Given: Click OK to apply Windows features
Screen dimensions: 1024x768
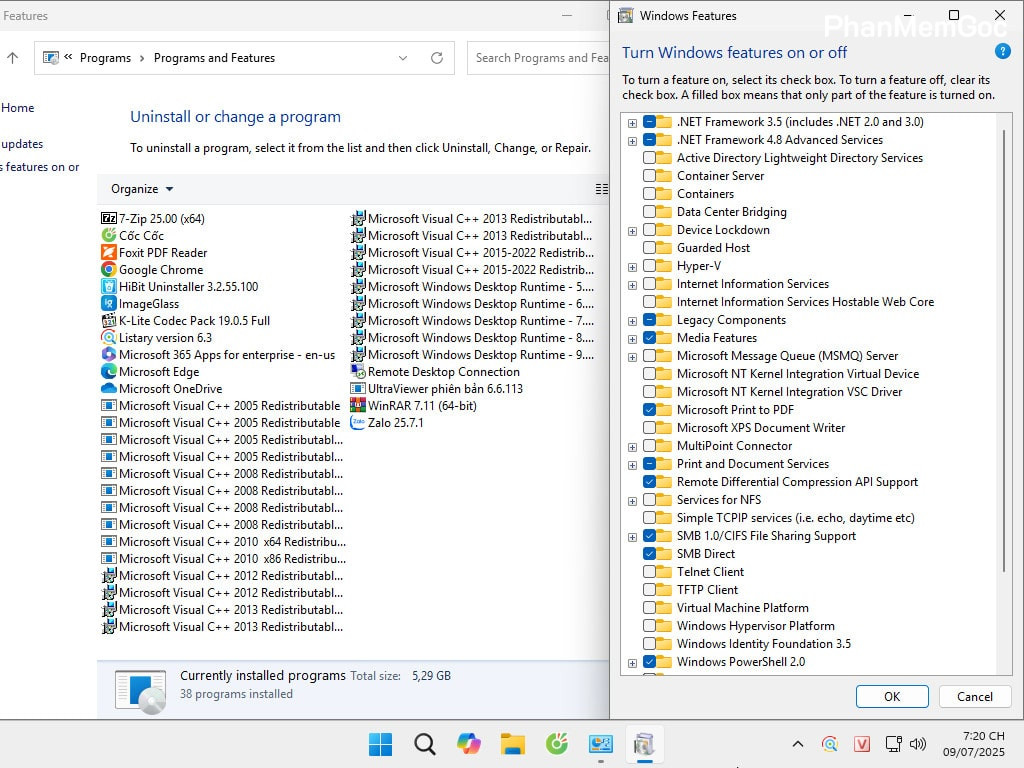Looking at the screenshot, I should coord(891,696).
